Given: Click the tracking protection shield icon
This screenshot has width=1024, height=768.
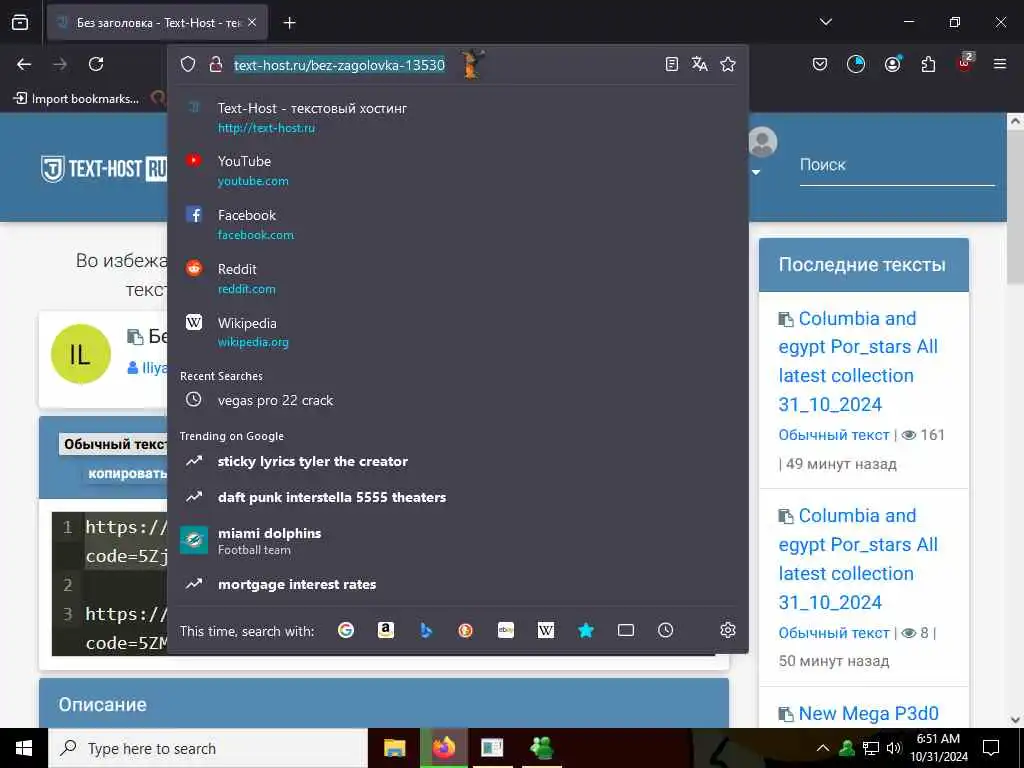Looking at the screenshot, I should click(x=188, y=64).
